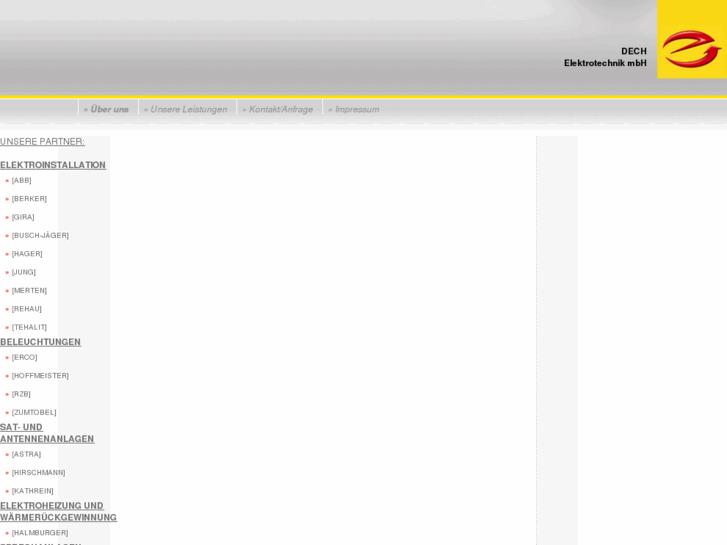Viewport: 727px width, 545px height.
Task: Open the [BERKER] partner link
Action: (x=29, y=199)
